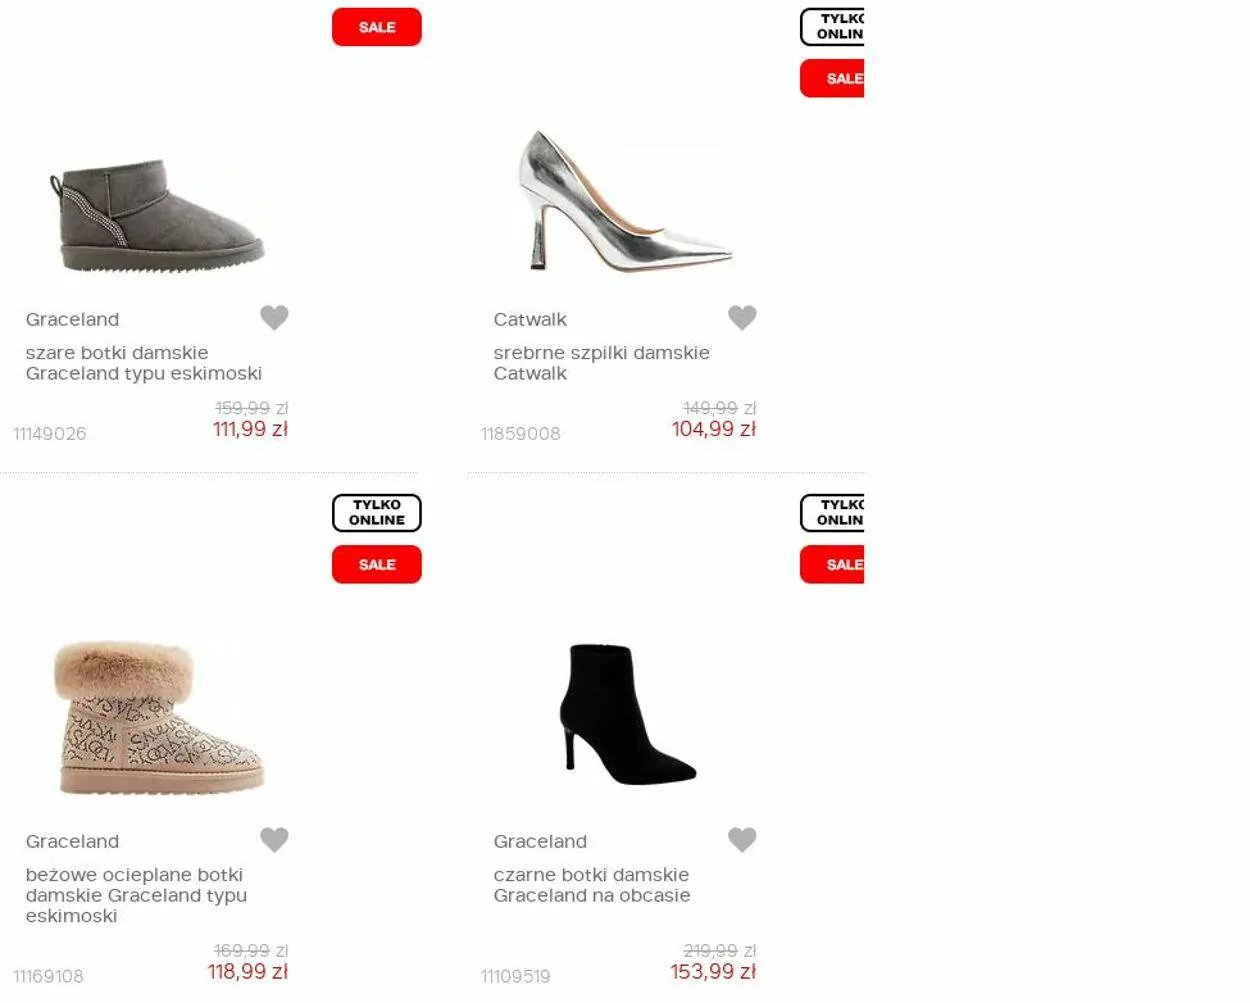
Task: View black heeled ankle boot image
Action: click(627, 714)
